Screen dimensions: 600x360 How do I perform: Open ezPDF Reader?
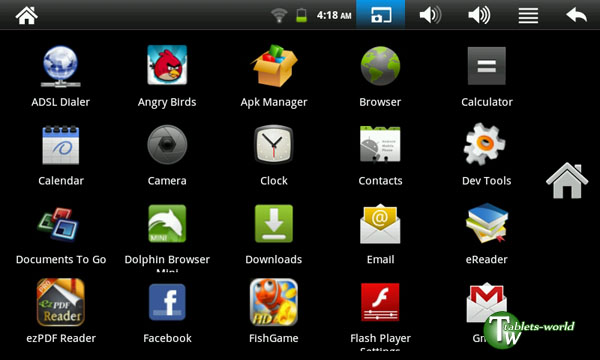click(60, 302)
